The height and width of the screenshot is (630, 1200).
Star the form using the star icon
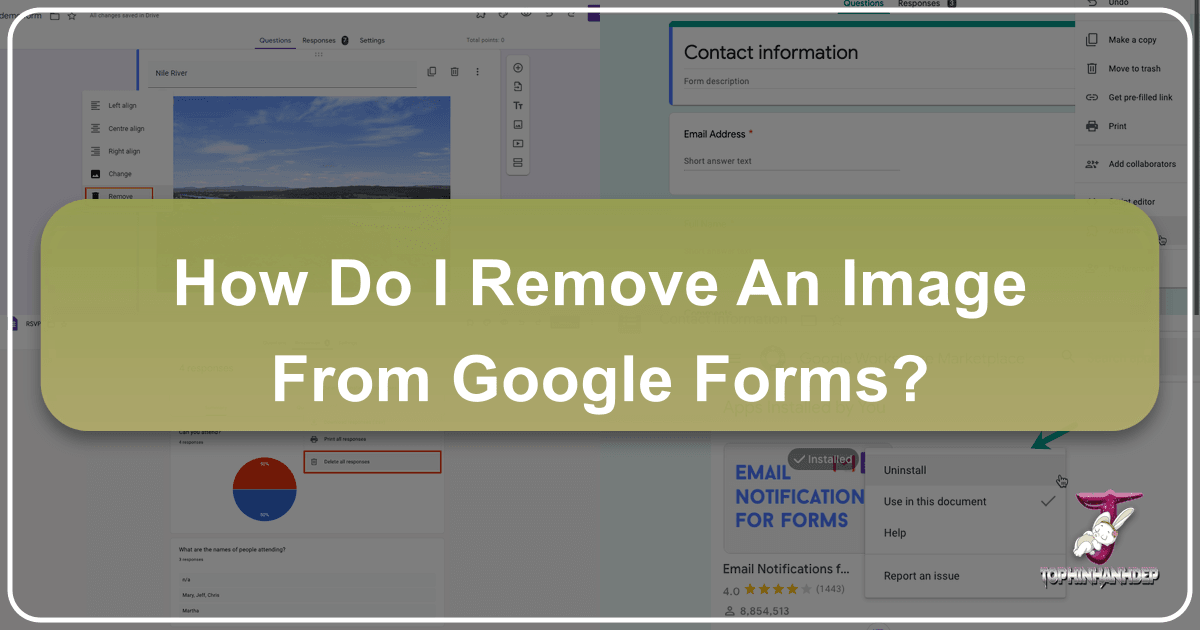click(x=72, y=16)
